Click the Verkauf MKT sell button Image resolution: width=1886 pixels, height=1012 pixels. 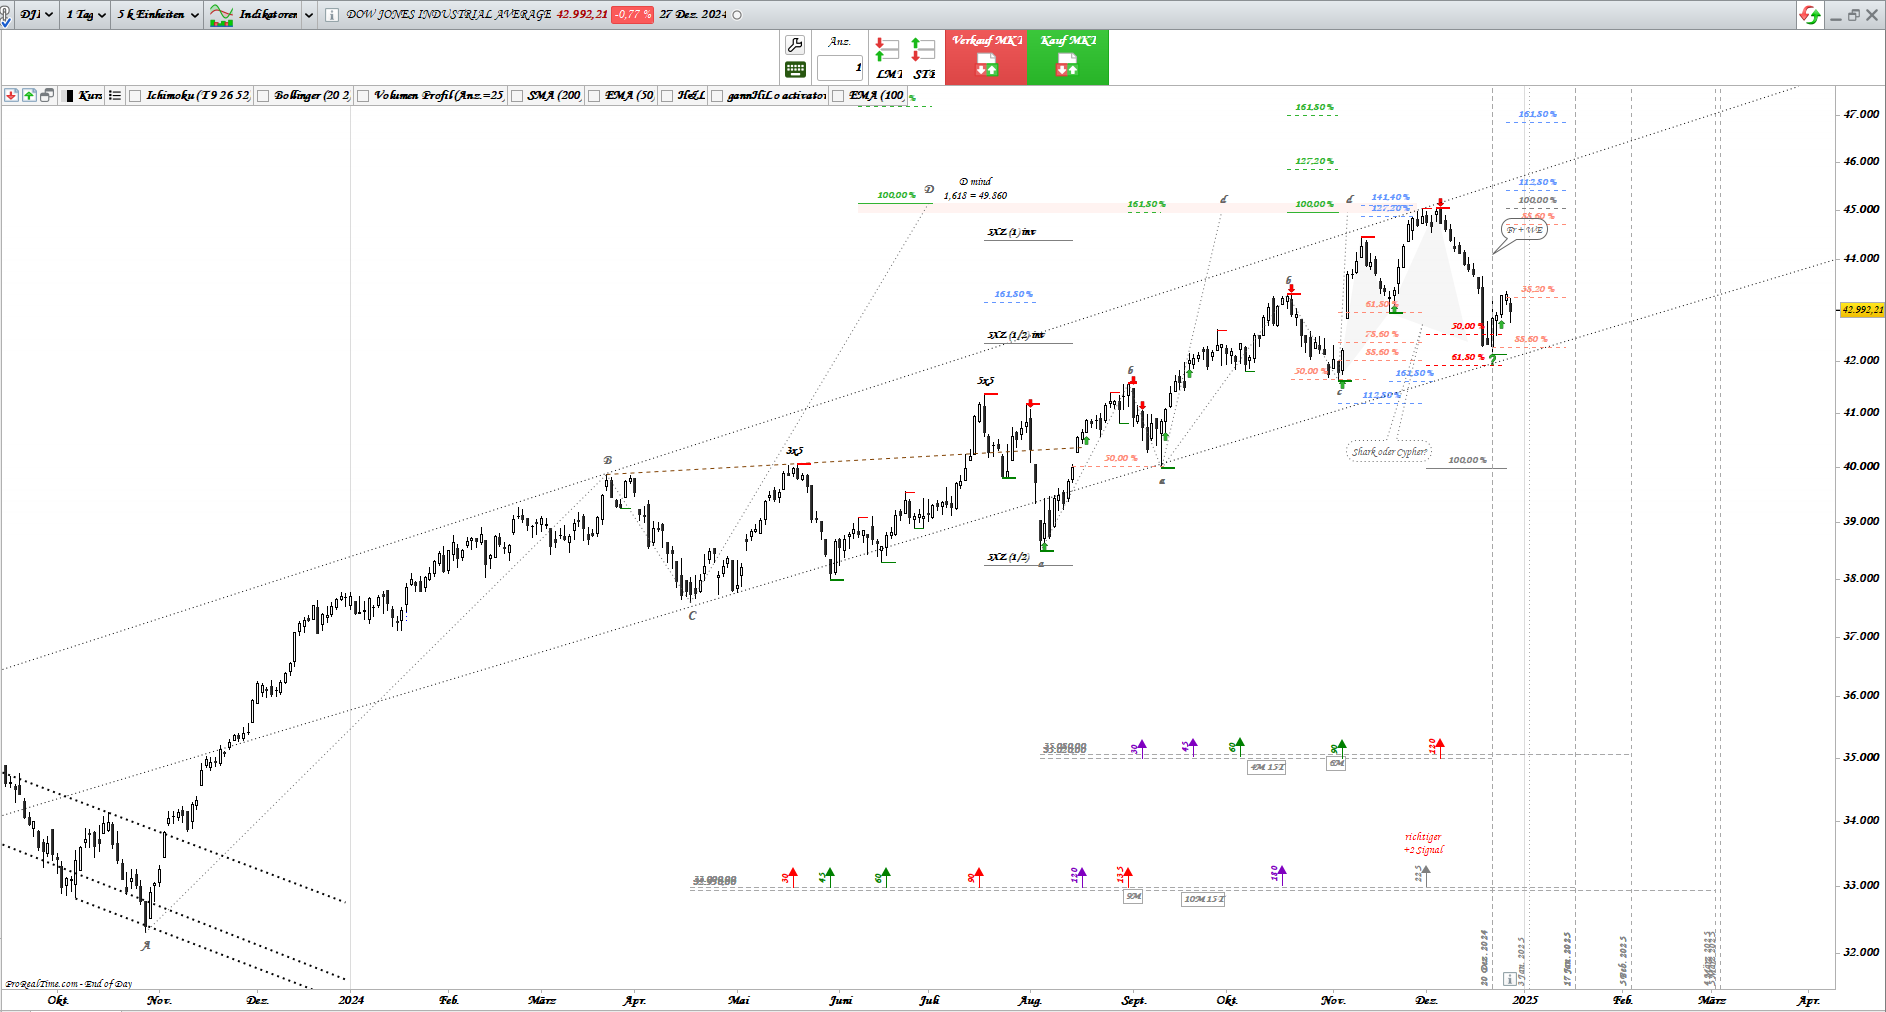tap(986, 57)
